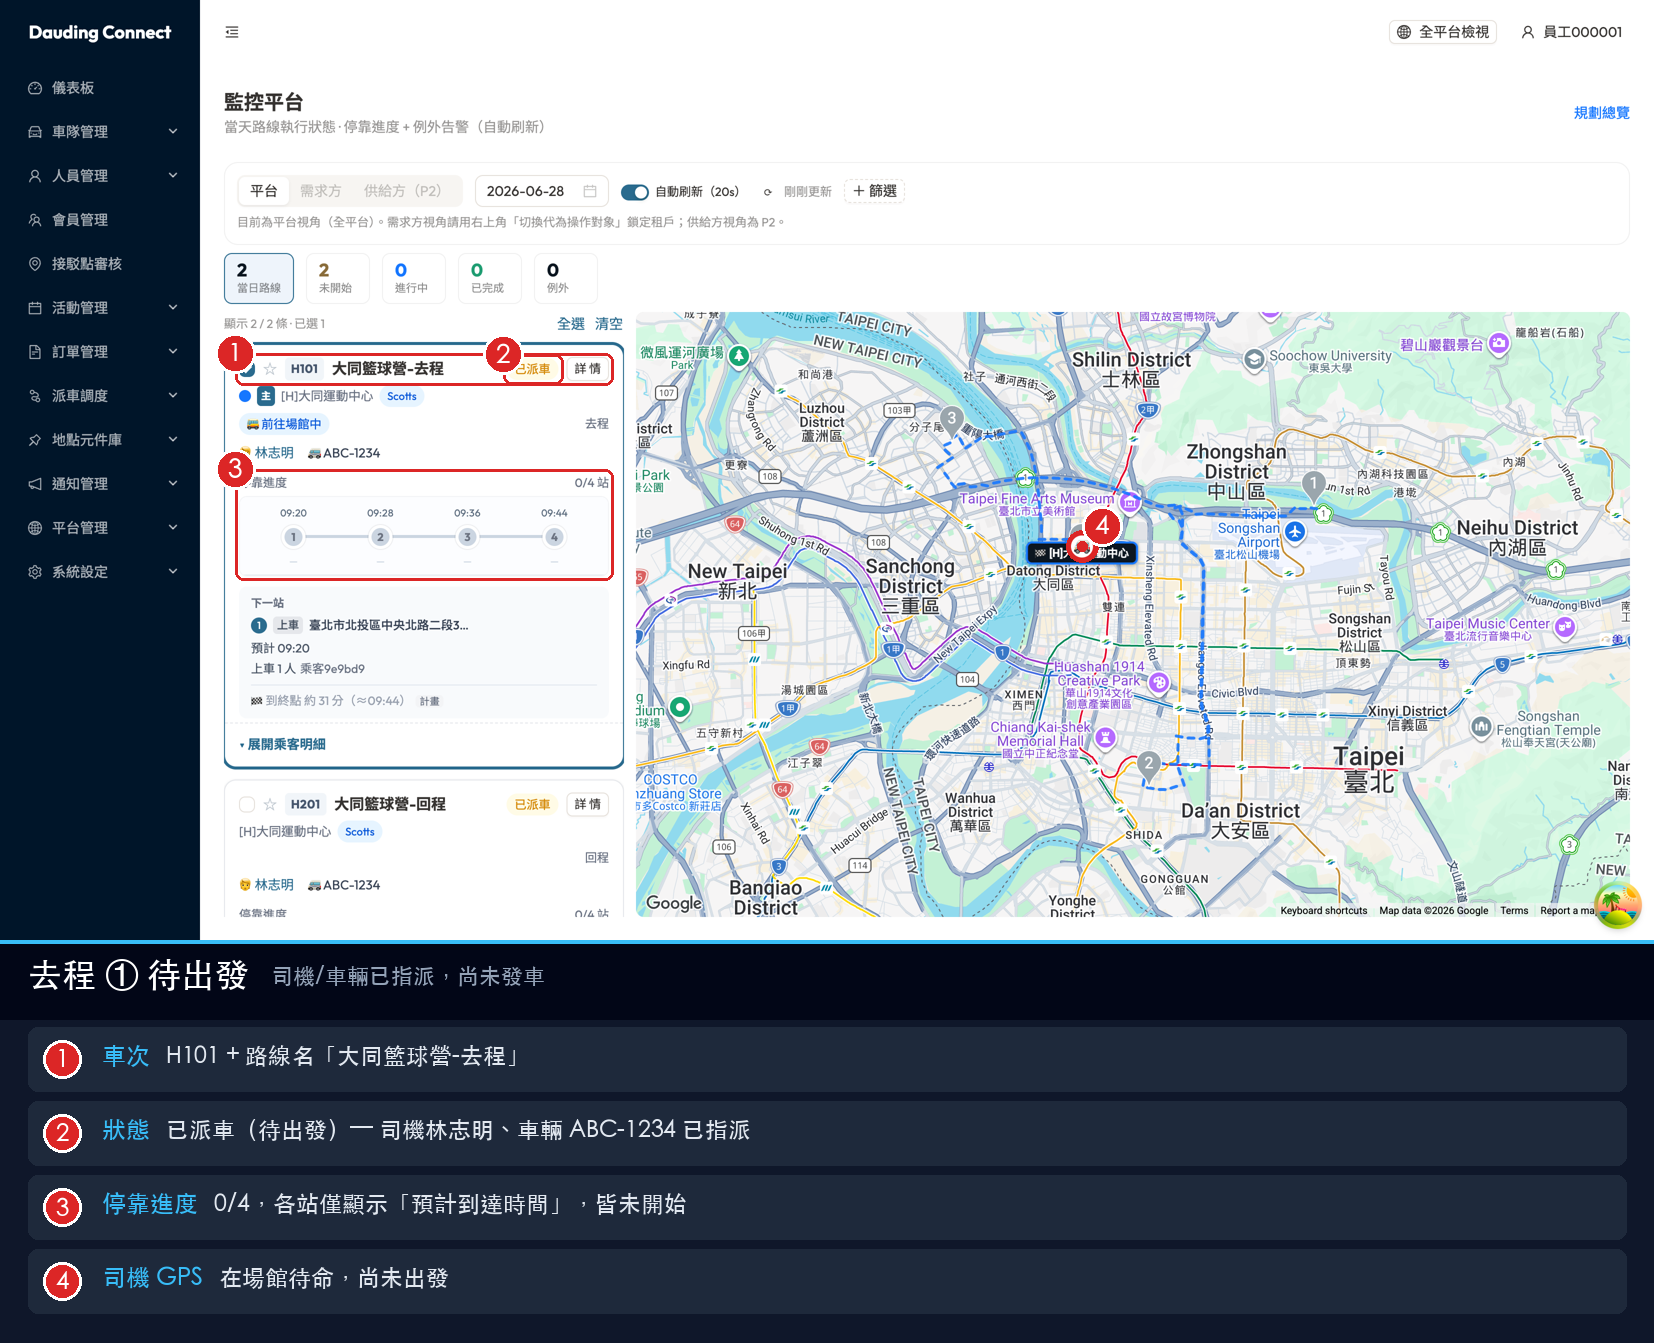Click the Songshan Airport plane marker
The width and height of the screenshot is (1654, 1343).
1295,531
